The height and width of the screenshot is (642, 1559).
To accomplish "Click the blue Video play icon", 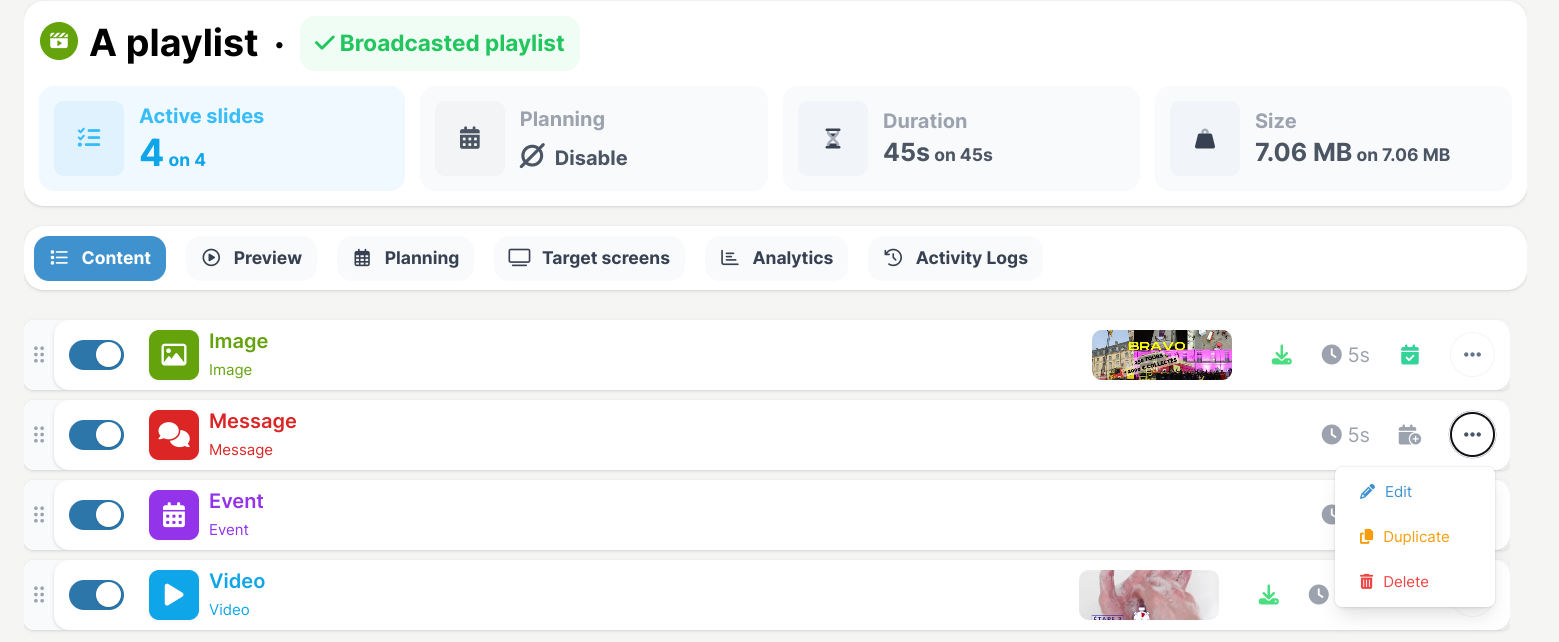I will tap(174, 595).
